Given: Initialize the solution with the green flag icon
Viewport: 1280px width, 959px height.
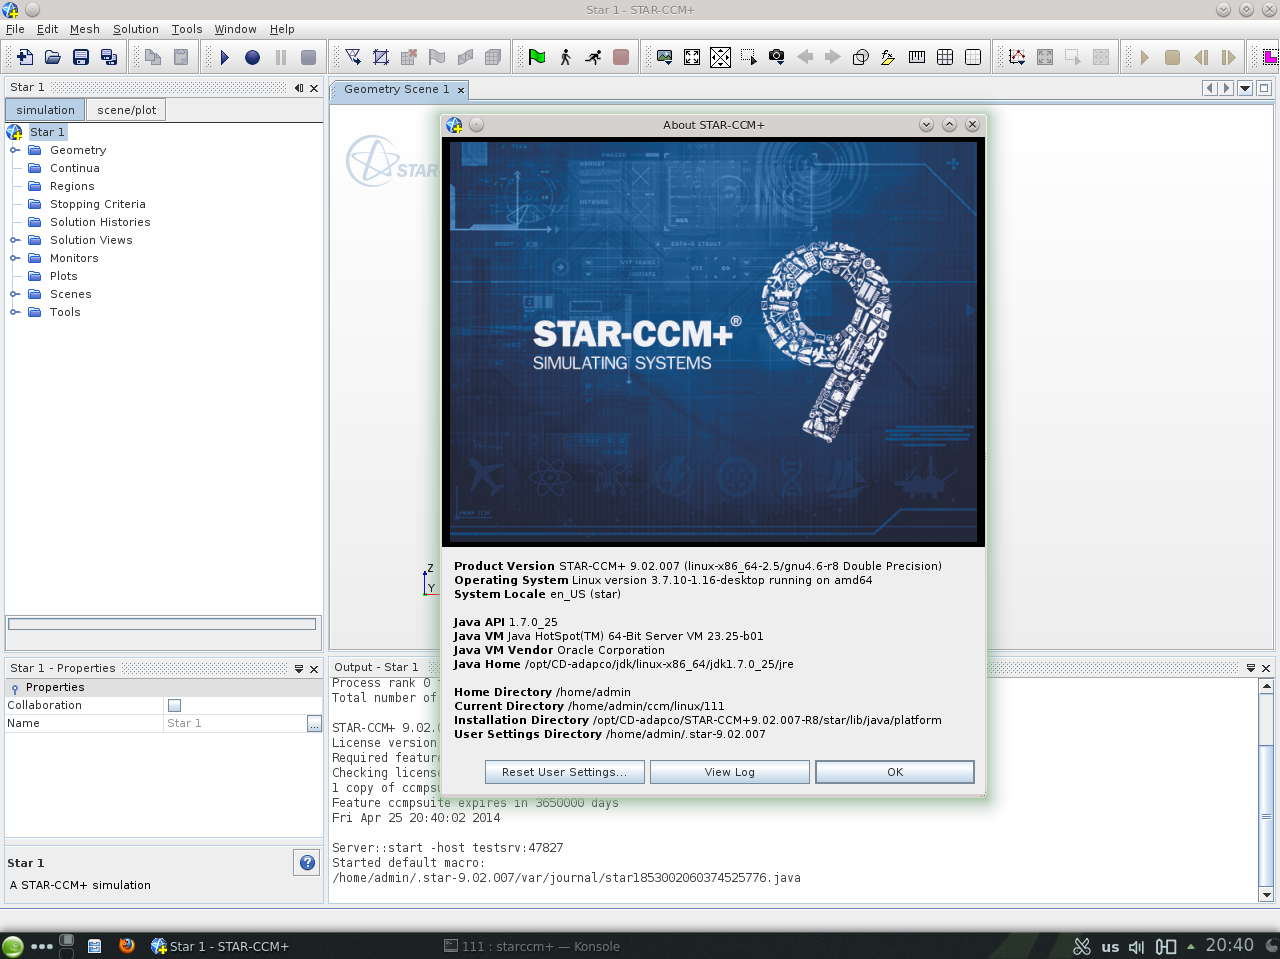Looking at the screenshot, I should point(537,57).
